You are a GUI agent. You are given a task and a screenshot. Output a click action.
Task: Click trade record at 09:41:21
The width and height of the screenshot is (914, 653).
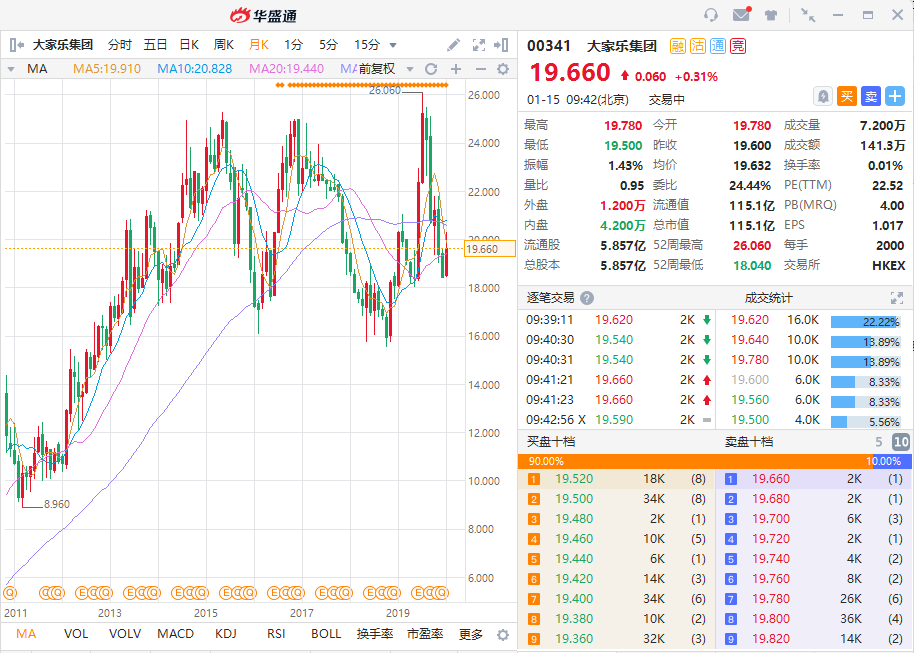tap(617, 380)
